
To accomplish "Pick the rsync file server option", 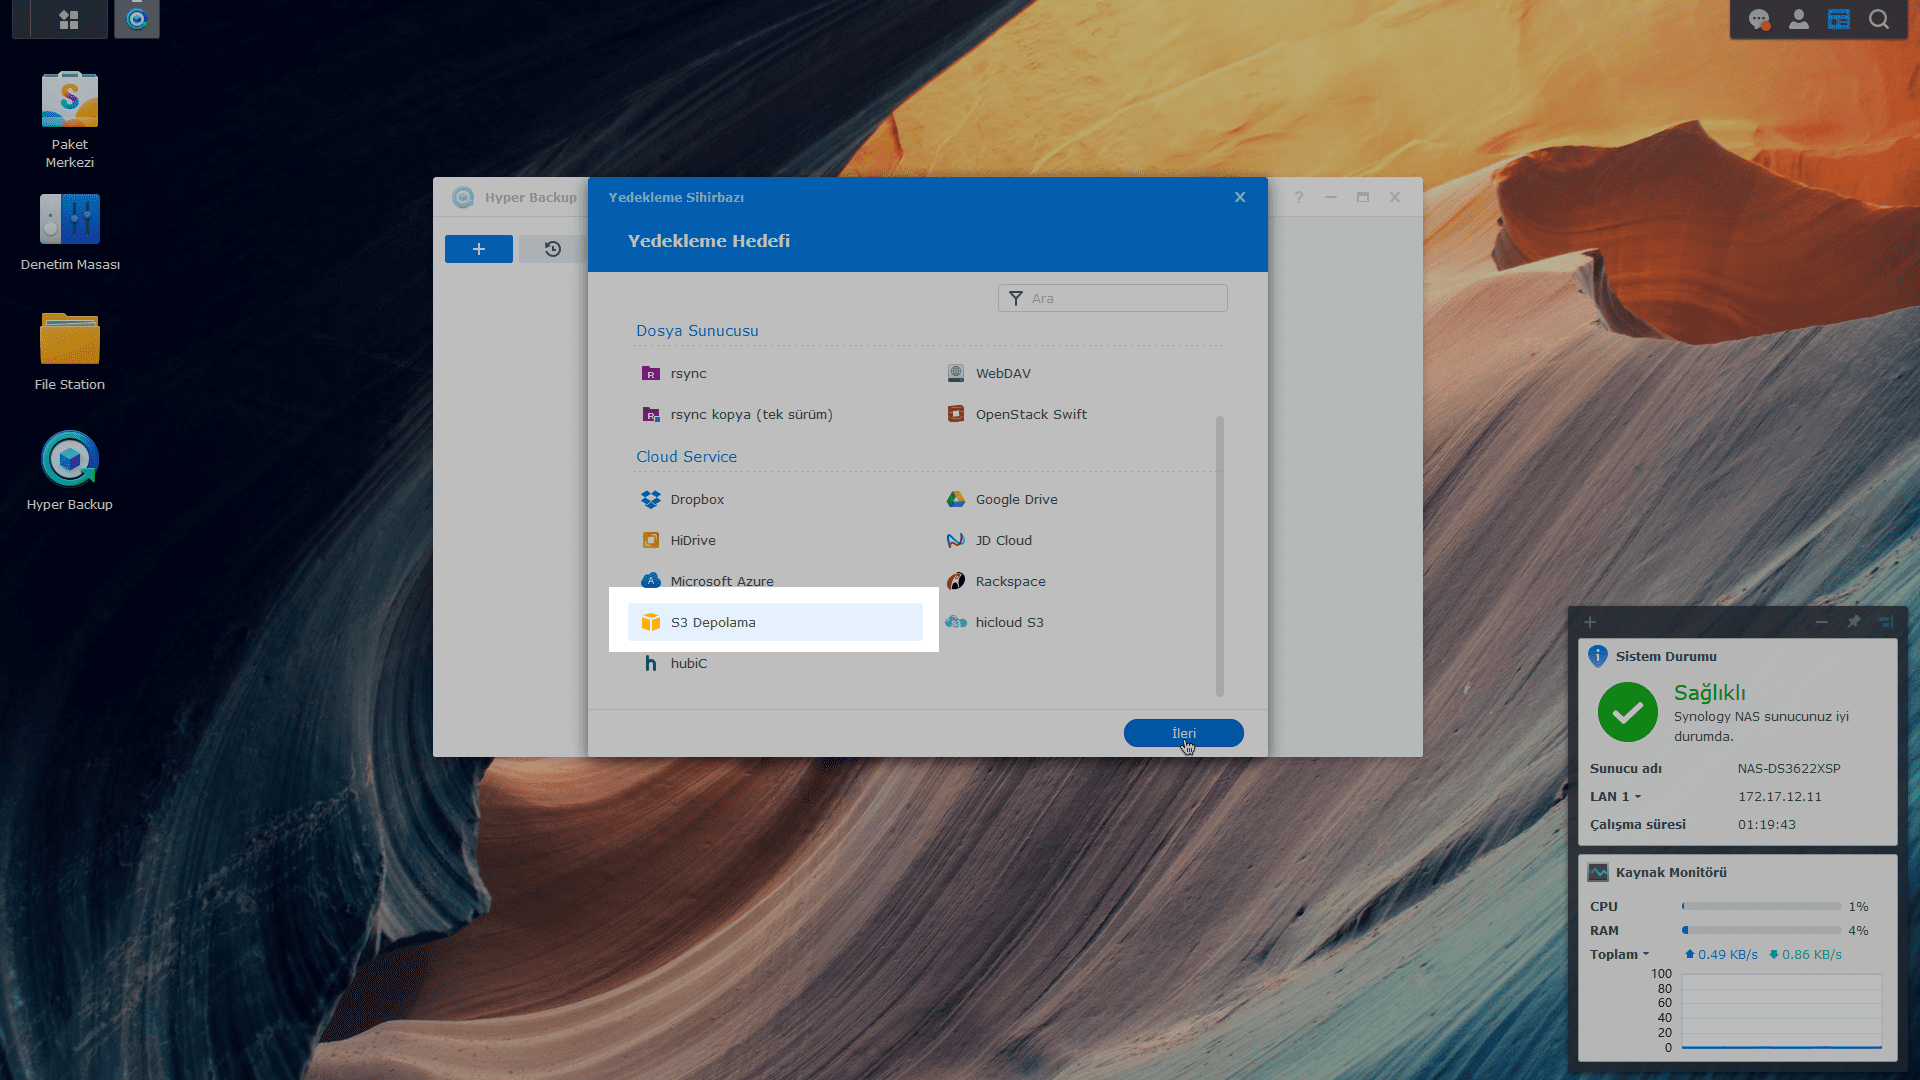I will (x=688, y=373).
